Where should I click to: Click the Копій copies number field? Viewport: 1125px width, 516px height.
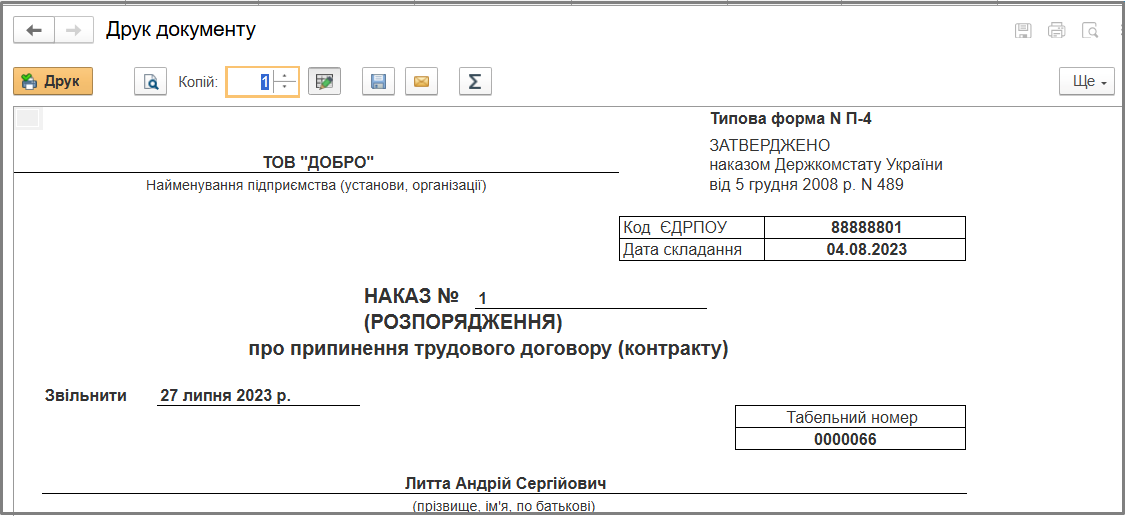(x=250, y=82)
